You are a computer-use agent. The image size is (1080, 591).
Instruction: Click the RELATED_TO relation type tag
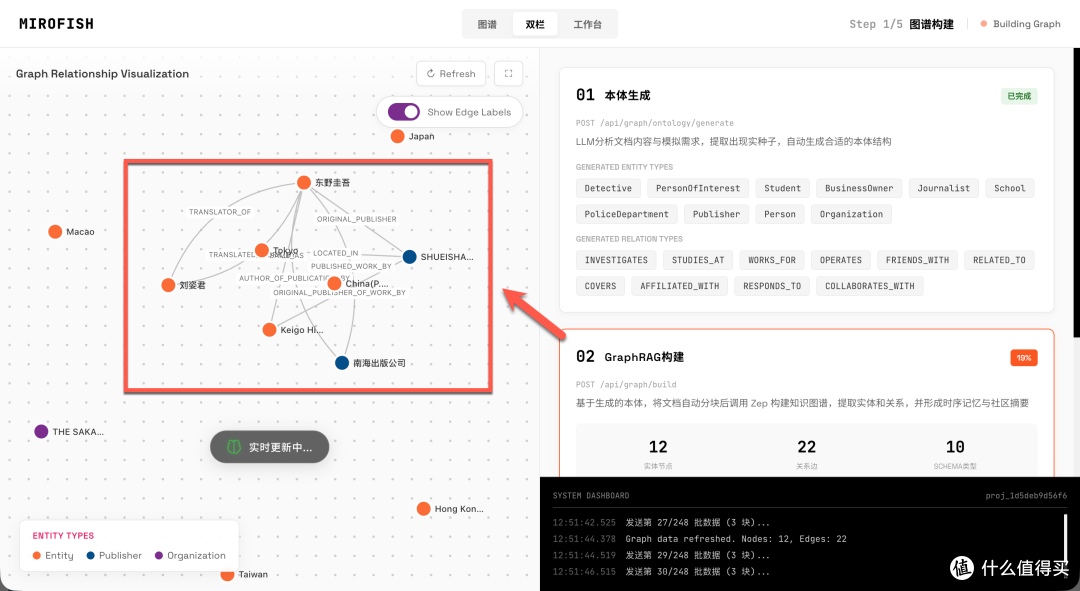tap(999, 260)
